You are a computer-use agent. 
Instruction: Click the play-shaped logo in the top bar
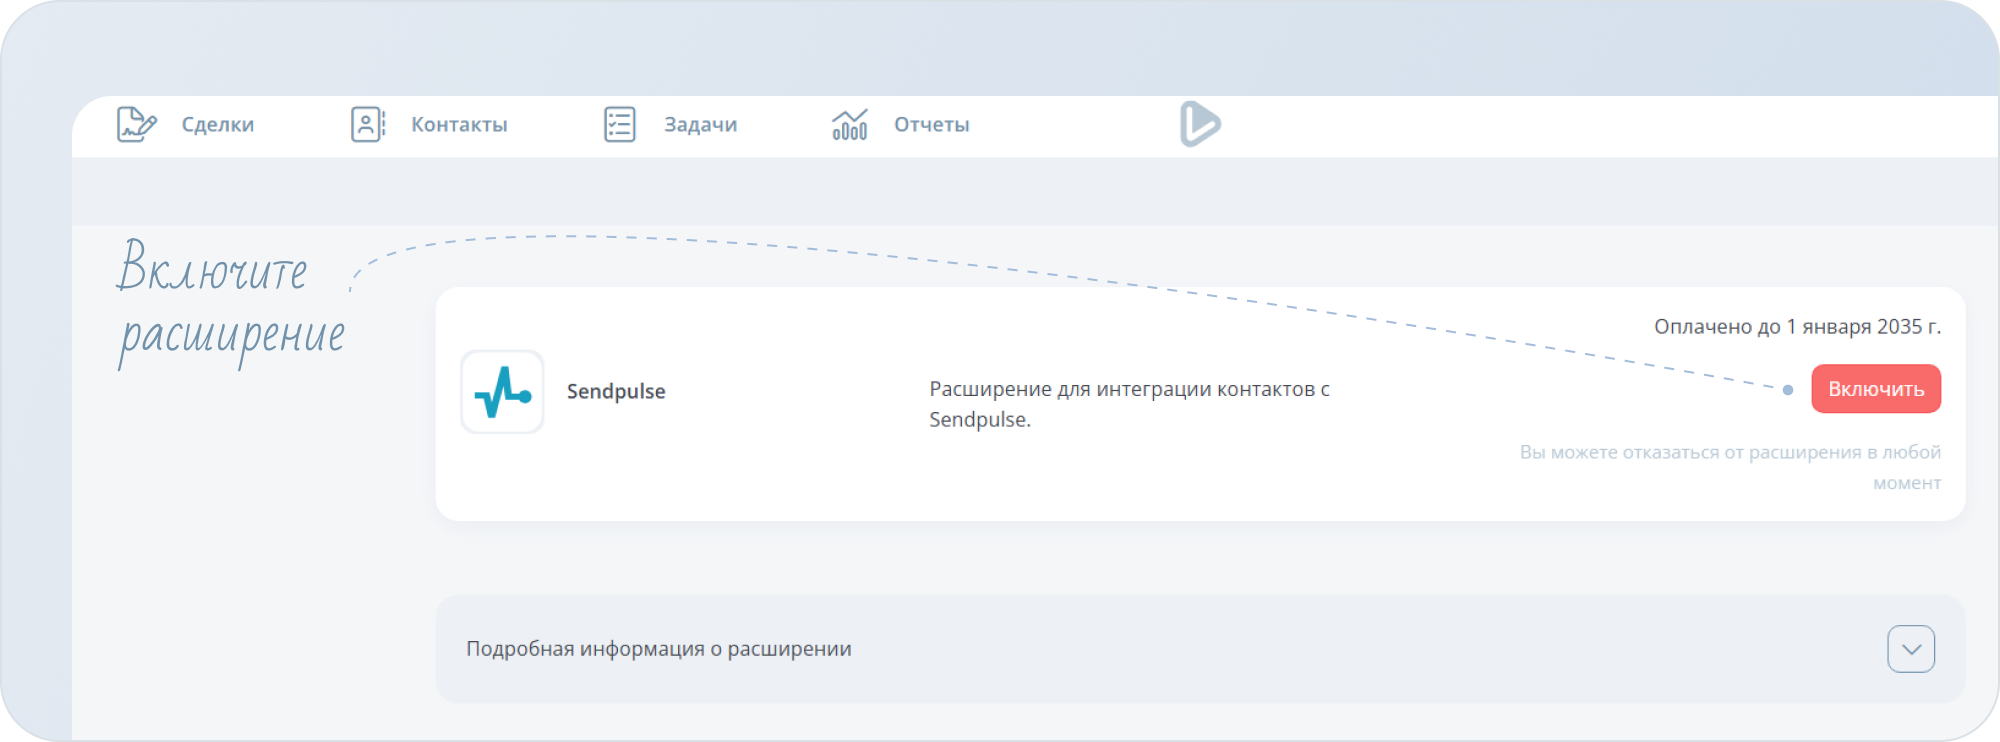[x=1199, y=124]
